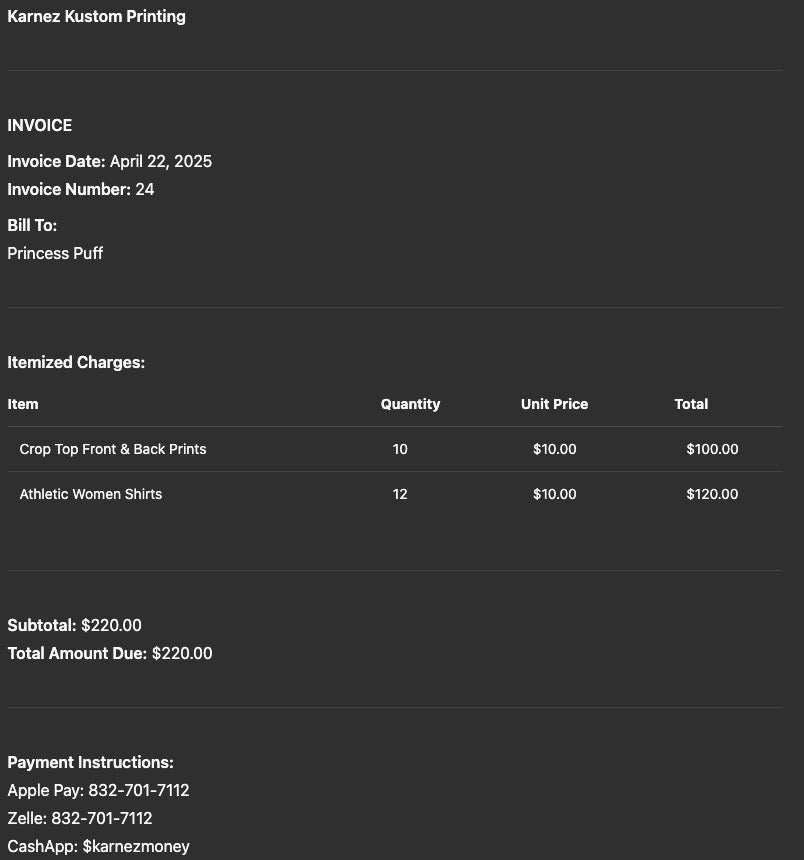
Task: Click the $100.00 line total
Action: 712,449
